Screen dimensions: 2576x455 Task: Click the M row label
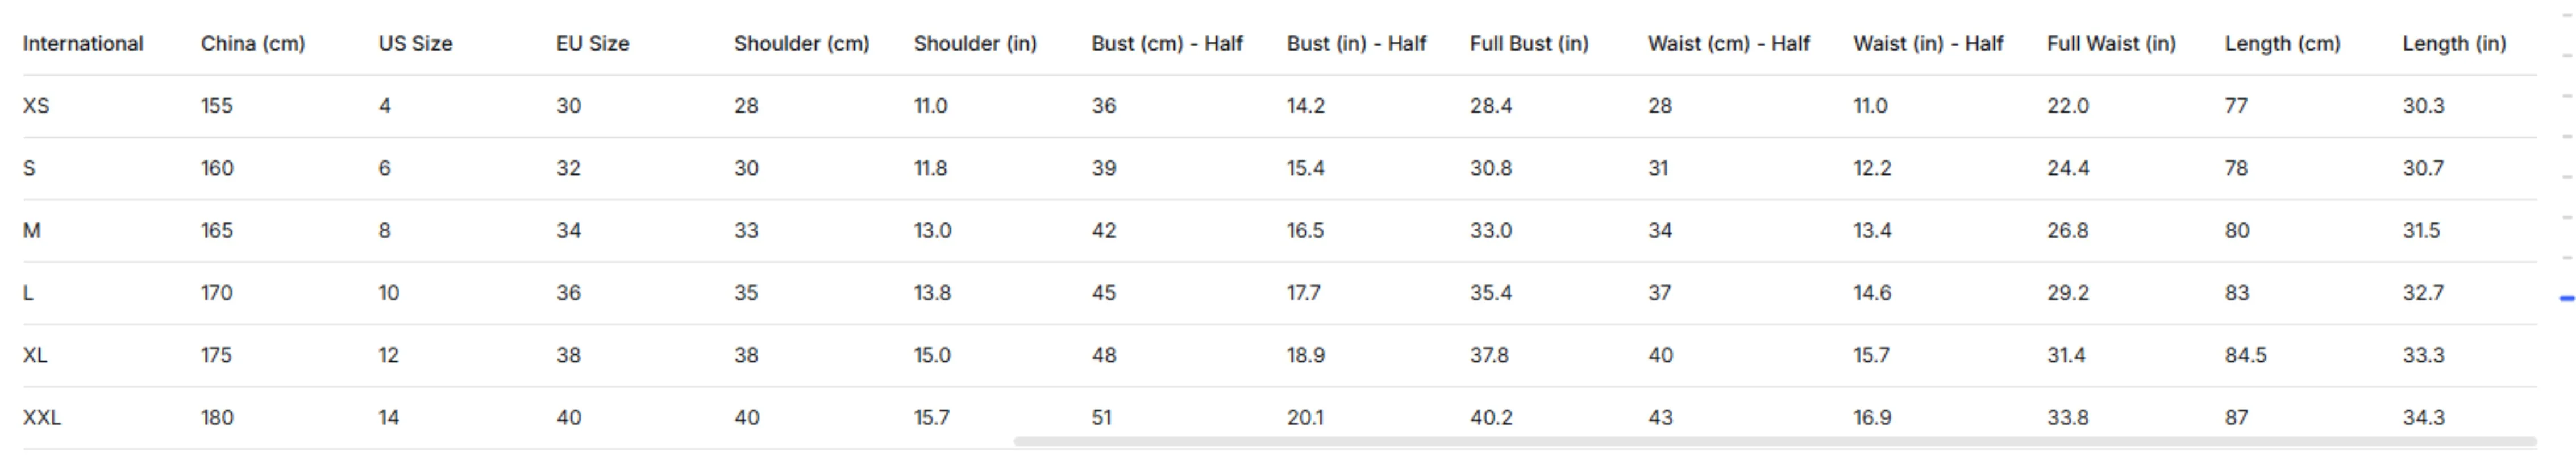(x=32, y=231)
